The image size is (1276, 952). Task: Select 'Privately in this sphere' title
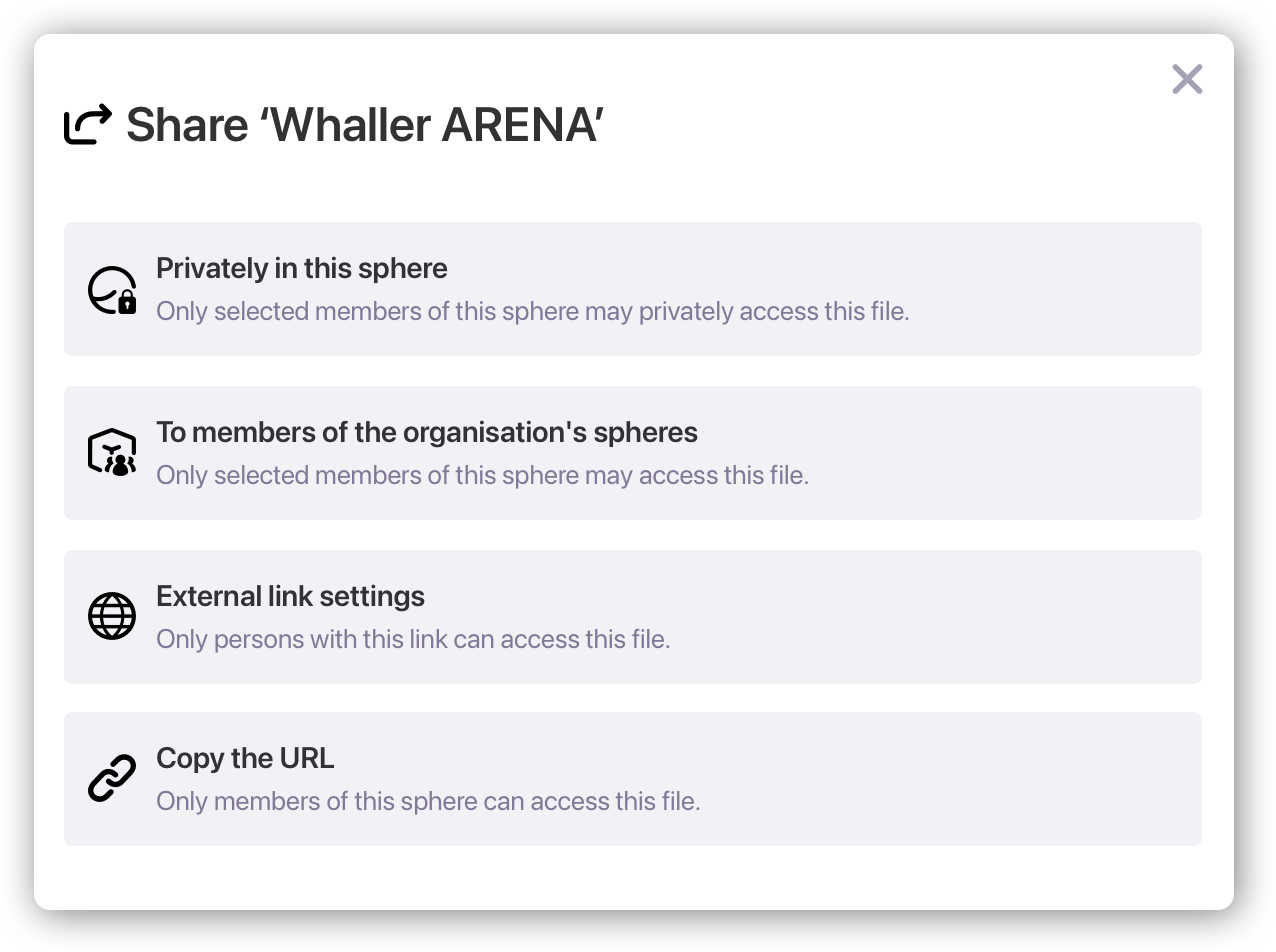[301, 268]
